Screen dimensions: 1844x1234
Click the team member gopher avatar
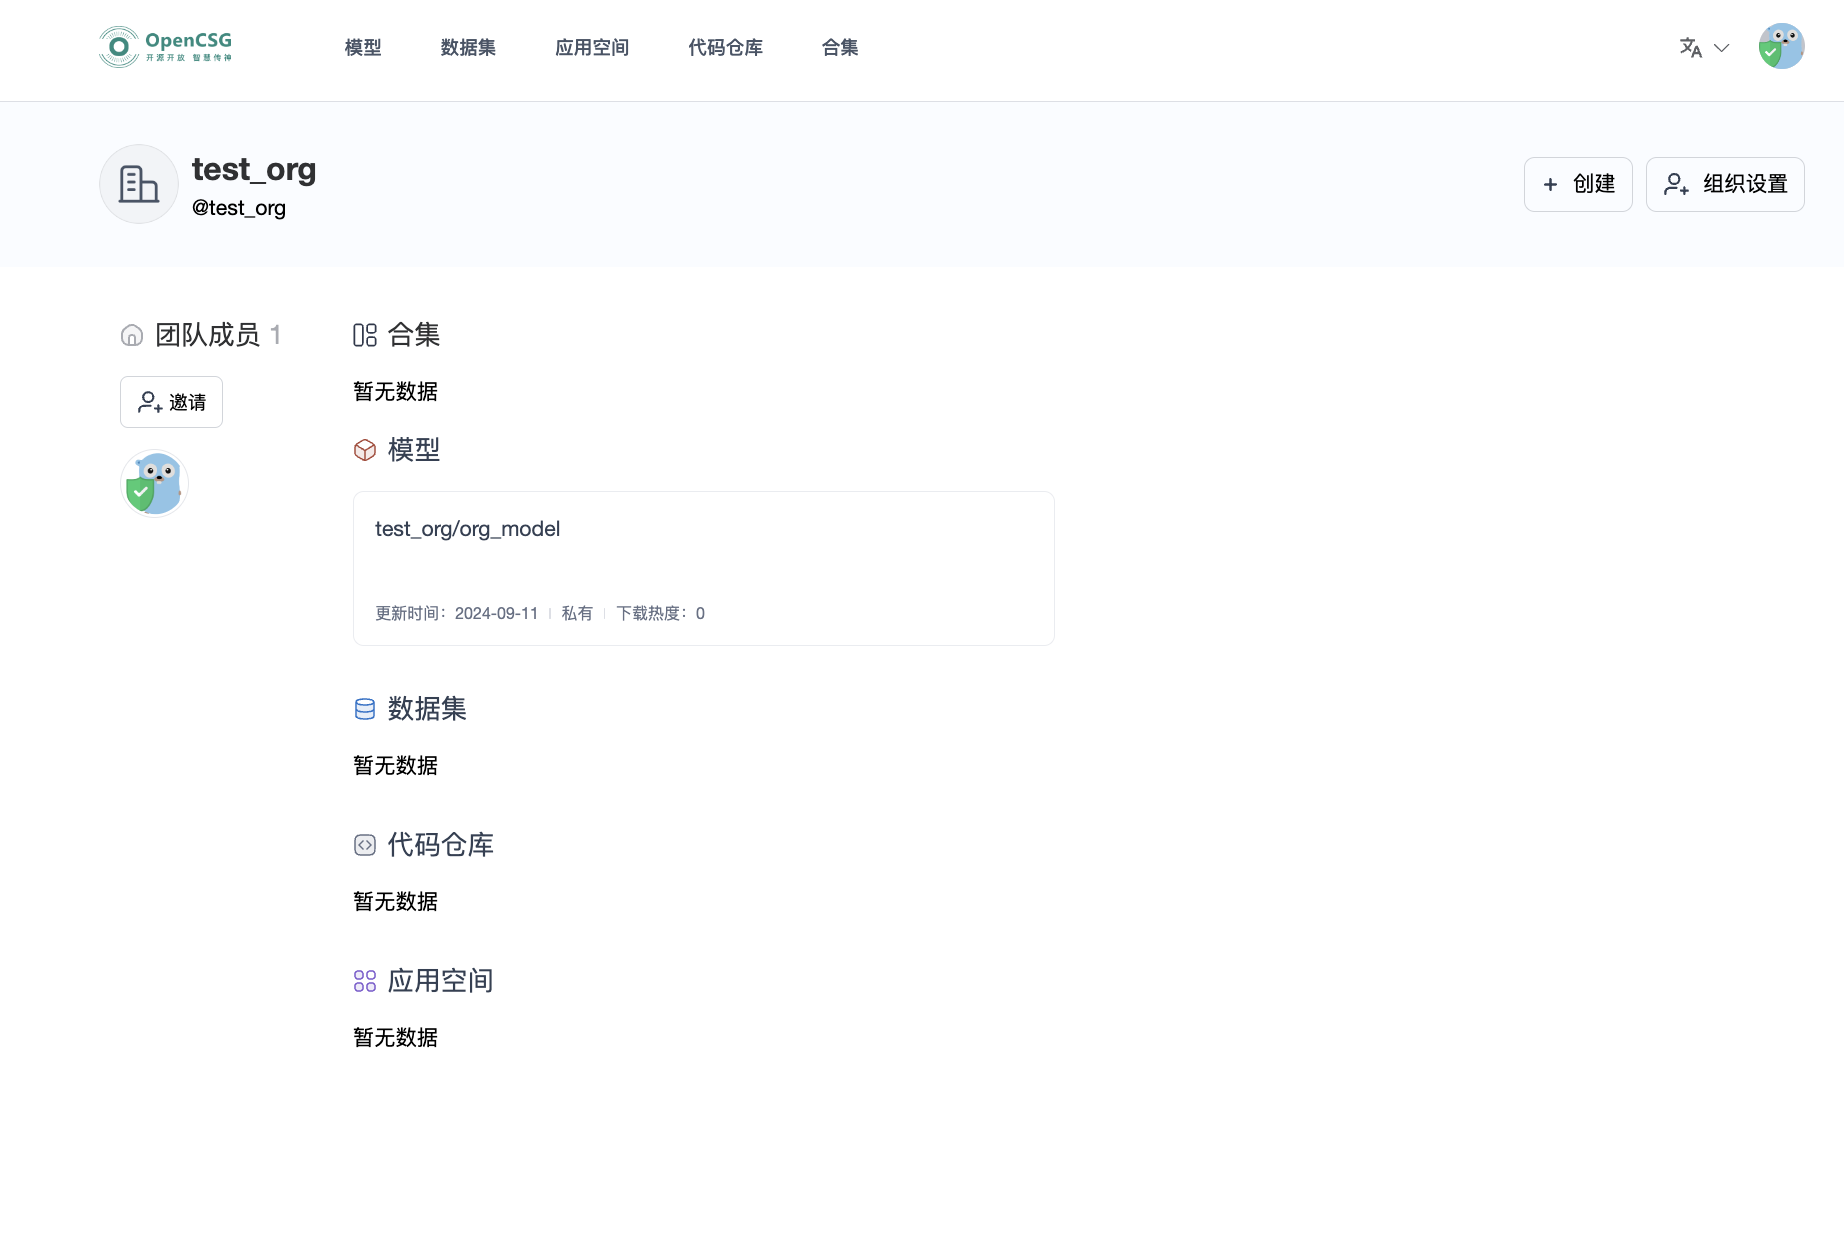pos(155,483)
